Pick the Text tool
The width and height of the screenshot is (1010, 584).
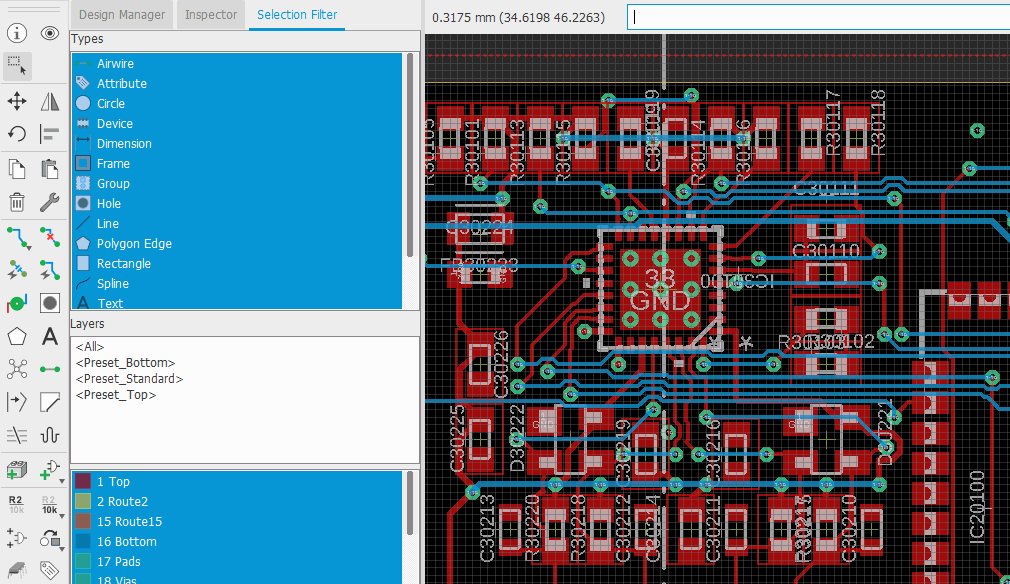tap(50, 336)
